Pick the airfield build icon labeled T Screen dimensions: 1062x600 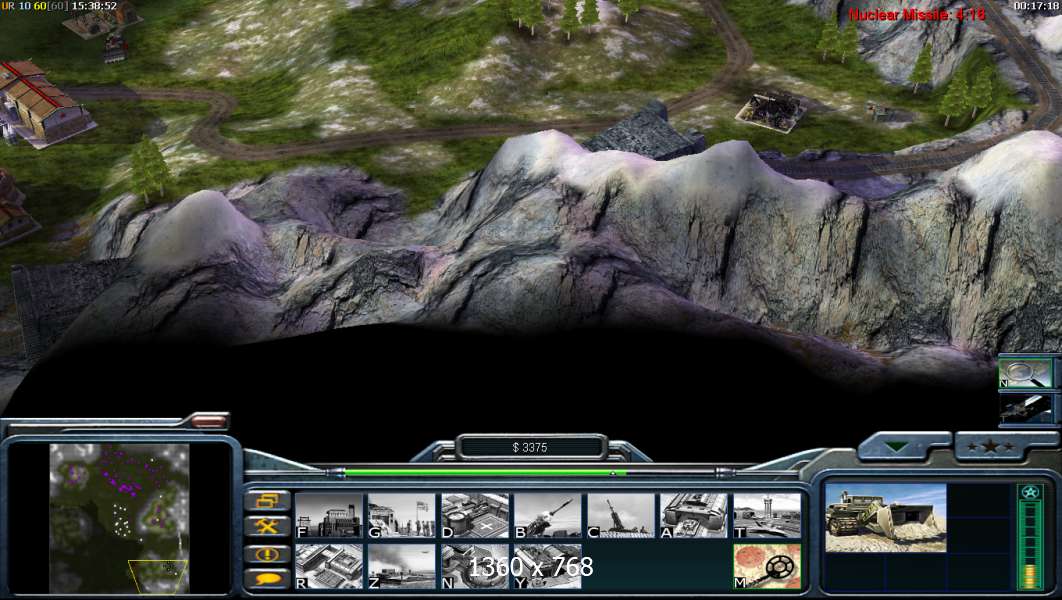(x=767, y=515)
